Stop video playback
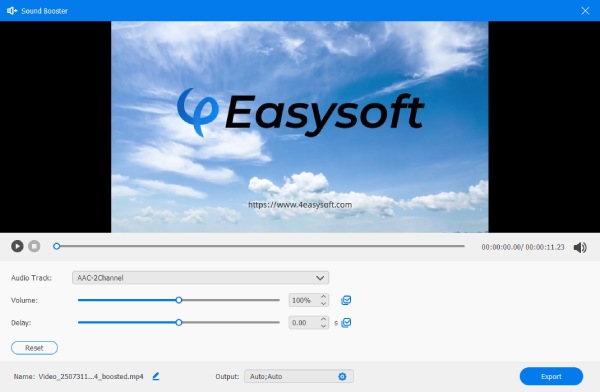 pos(34,246)
